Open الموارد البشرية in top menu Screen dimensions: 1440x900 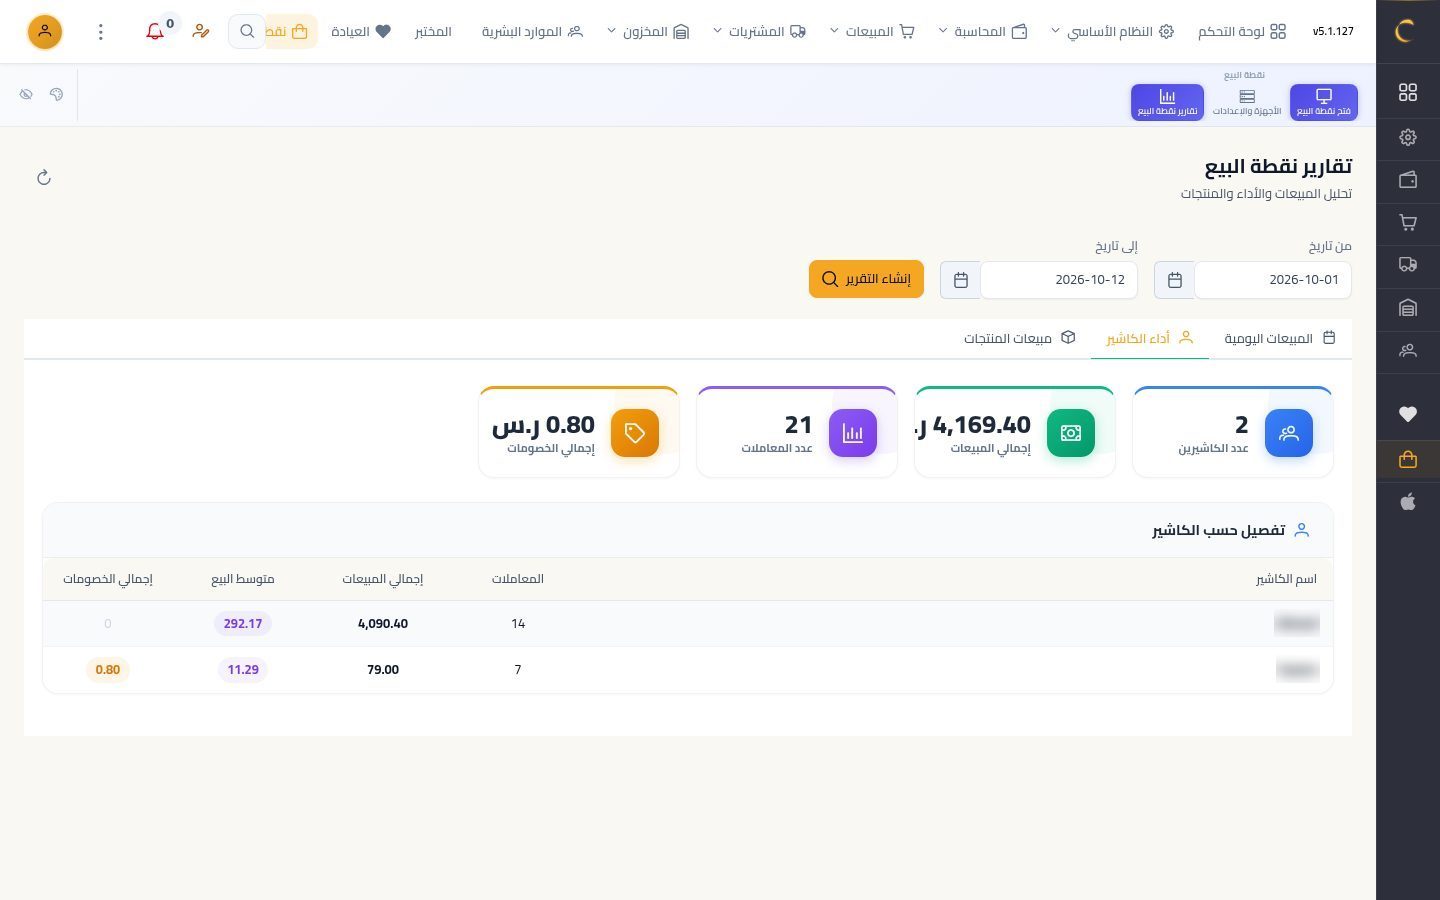(x=532, y=31)
